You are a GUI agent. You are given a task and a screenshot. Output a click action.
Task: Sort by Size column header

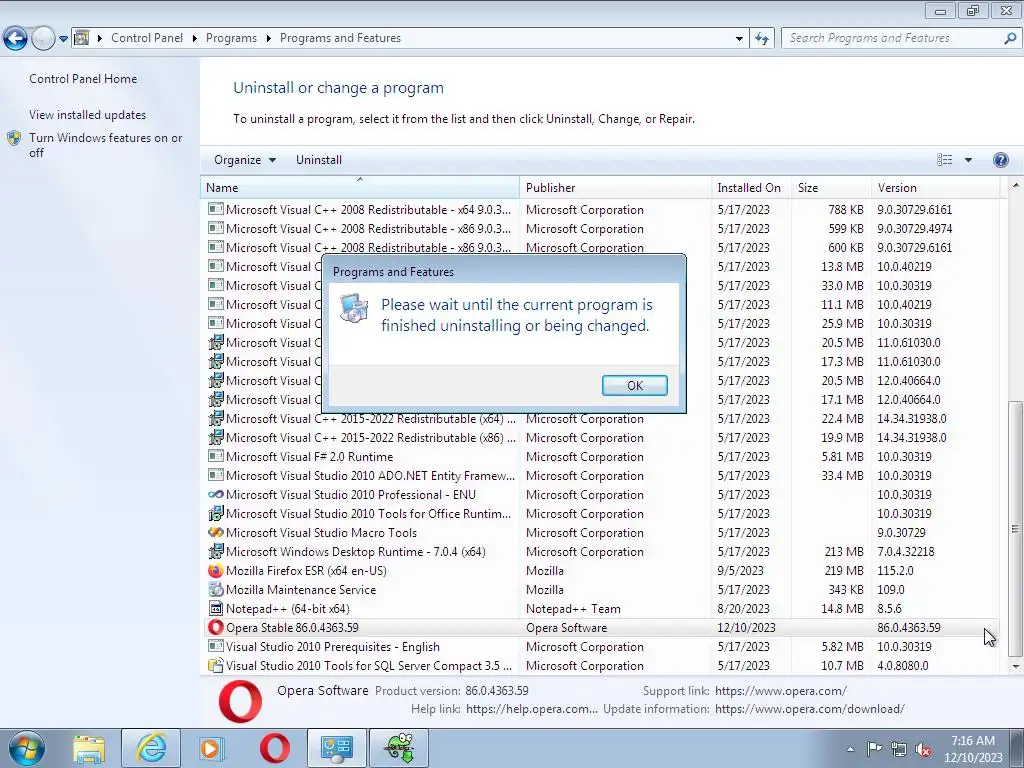click(831, 187)
